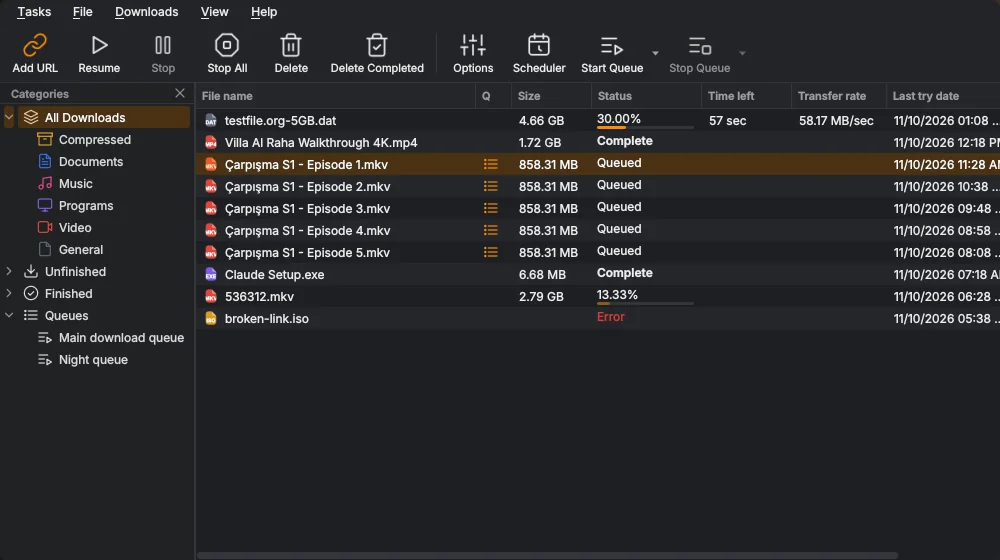This screenshot has height=560, width=1000.
Task: Expand the Unfinished category
Action: 9,271
